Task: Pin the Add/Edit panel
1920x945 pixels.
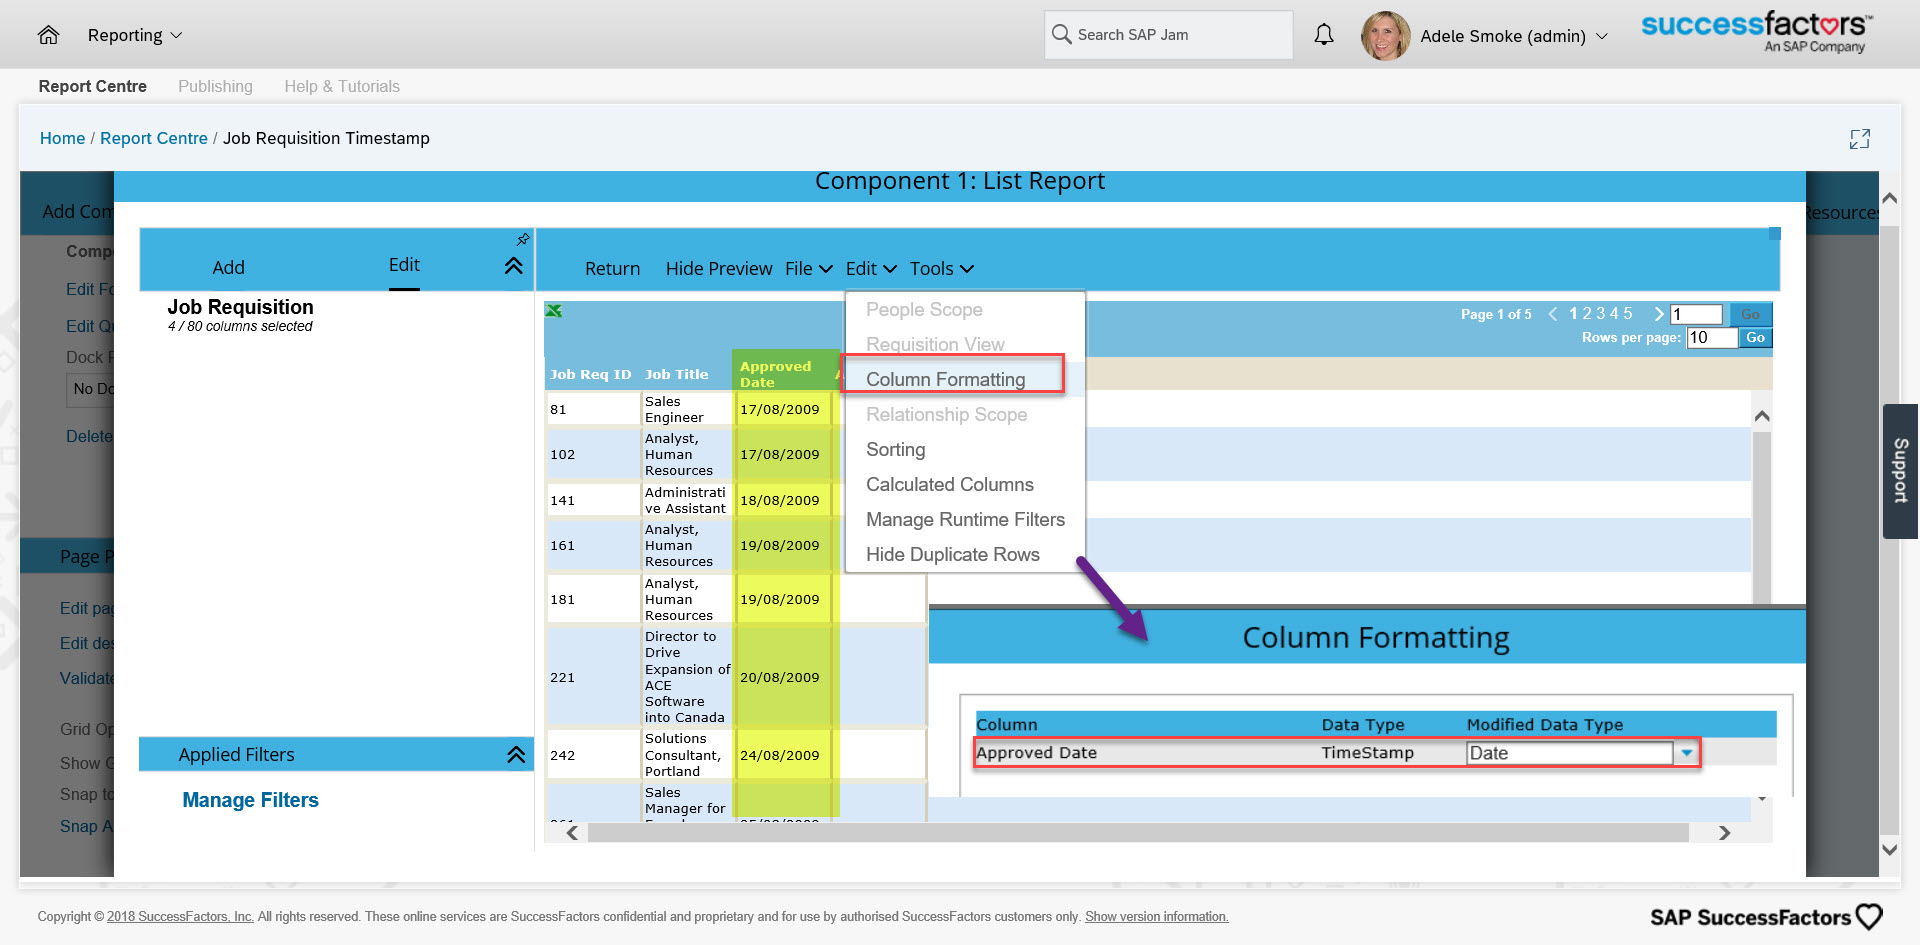Action: click(x=522, y=240)
